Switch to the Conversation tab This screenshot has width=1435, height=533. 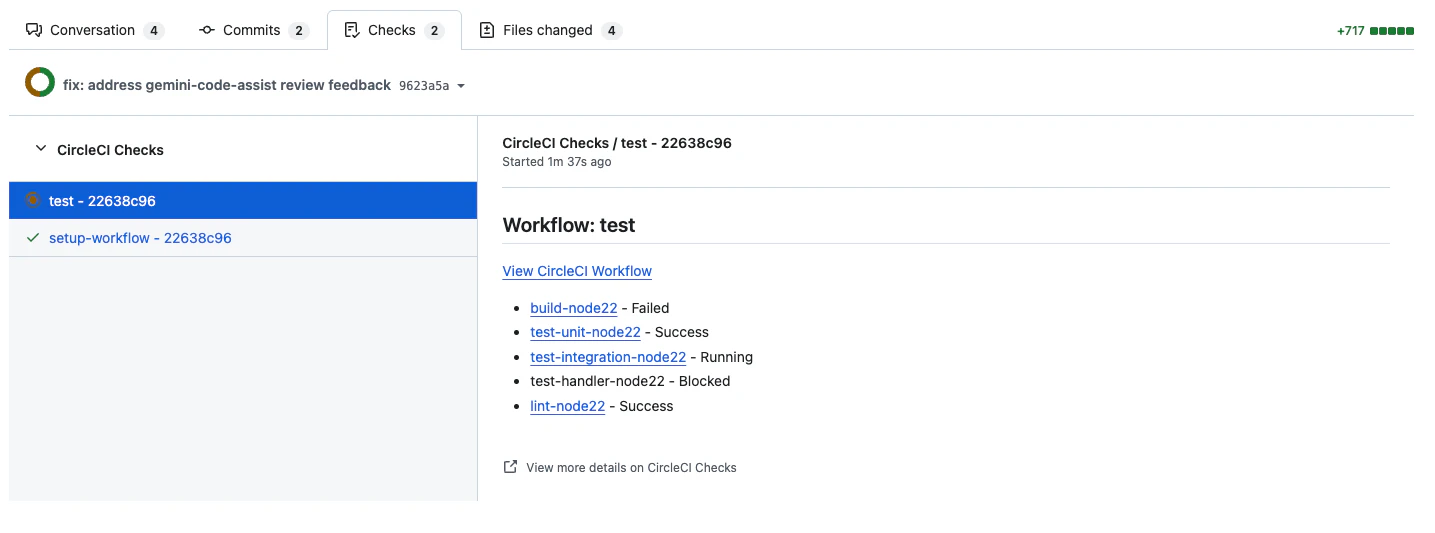pyautogui.click(x=95, y=30)
